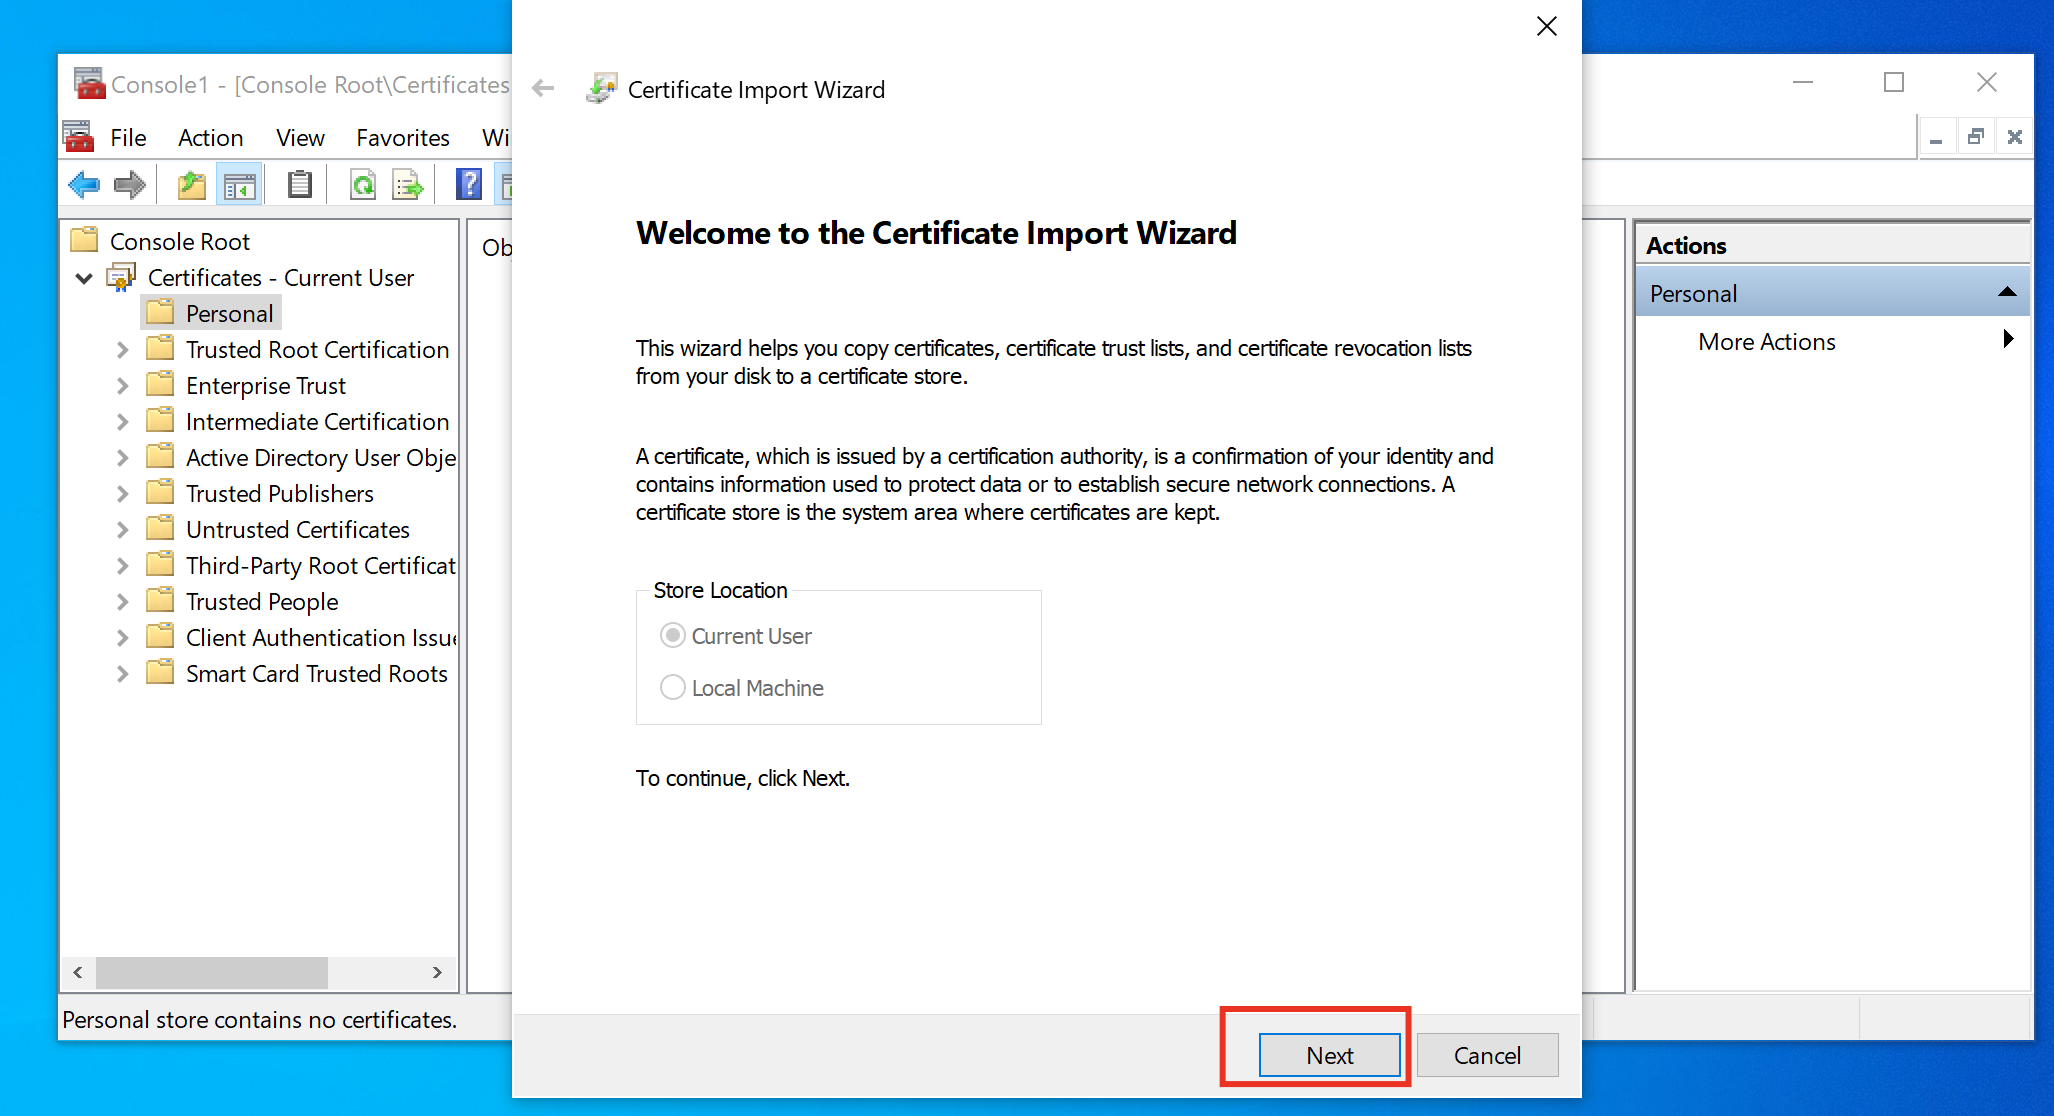This screenshot has width=2054, height=1116.
Task: Click the blue Back arrow in MMC toolbar
Action: coord(84,185)
